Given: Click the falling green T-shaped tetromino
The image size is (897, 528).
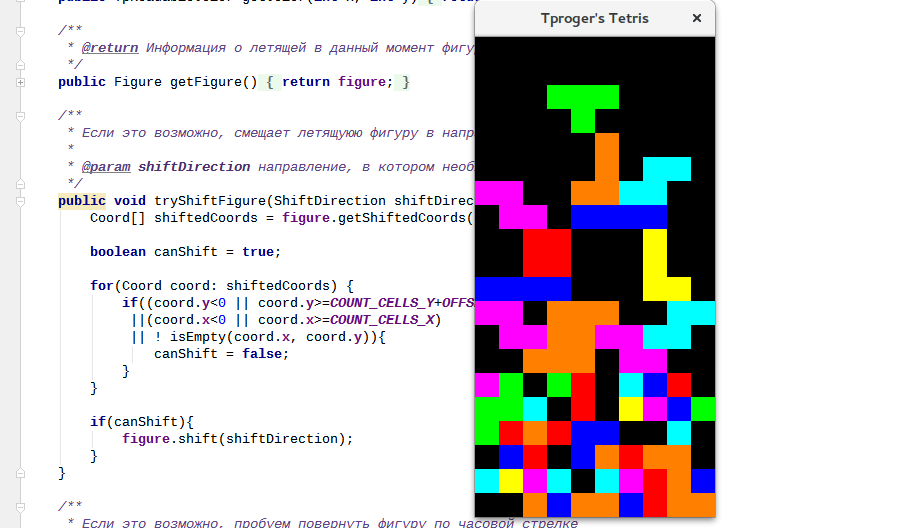Looking at the screenshot, I should tap(583, 103).
